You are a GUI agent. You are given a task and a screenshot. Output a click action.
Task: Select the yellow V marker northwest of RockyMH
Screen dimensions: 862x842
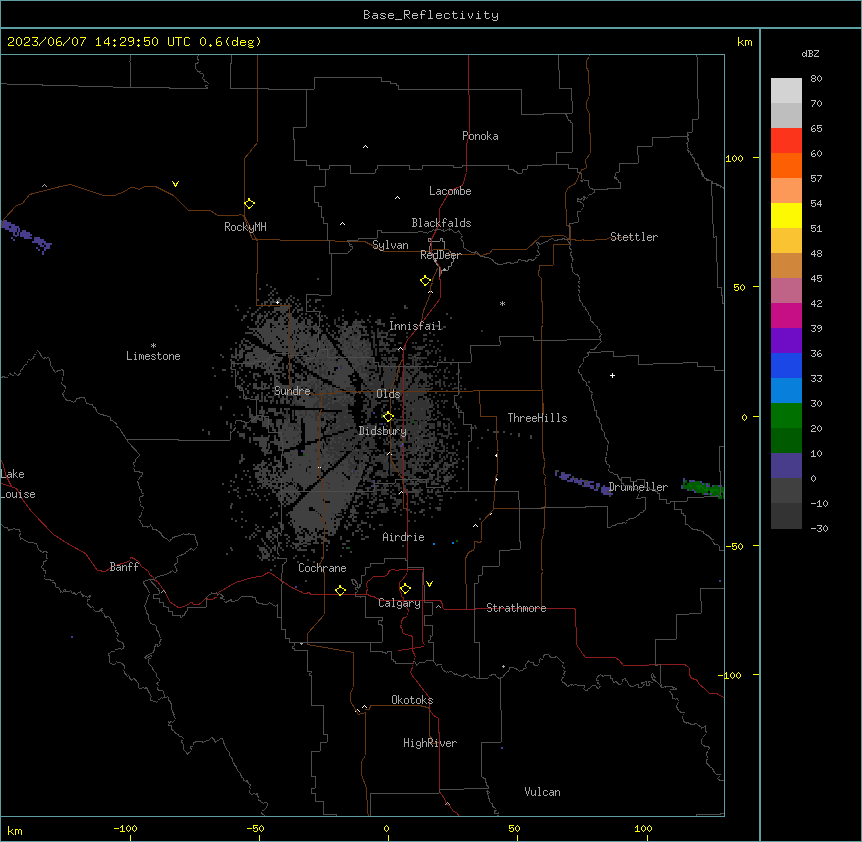point(175,184)
